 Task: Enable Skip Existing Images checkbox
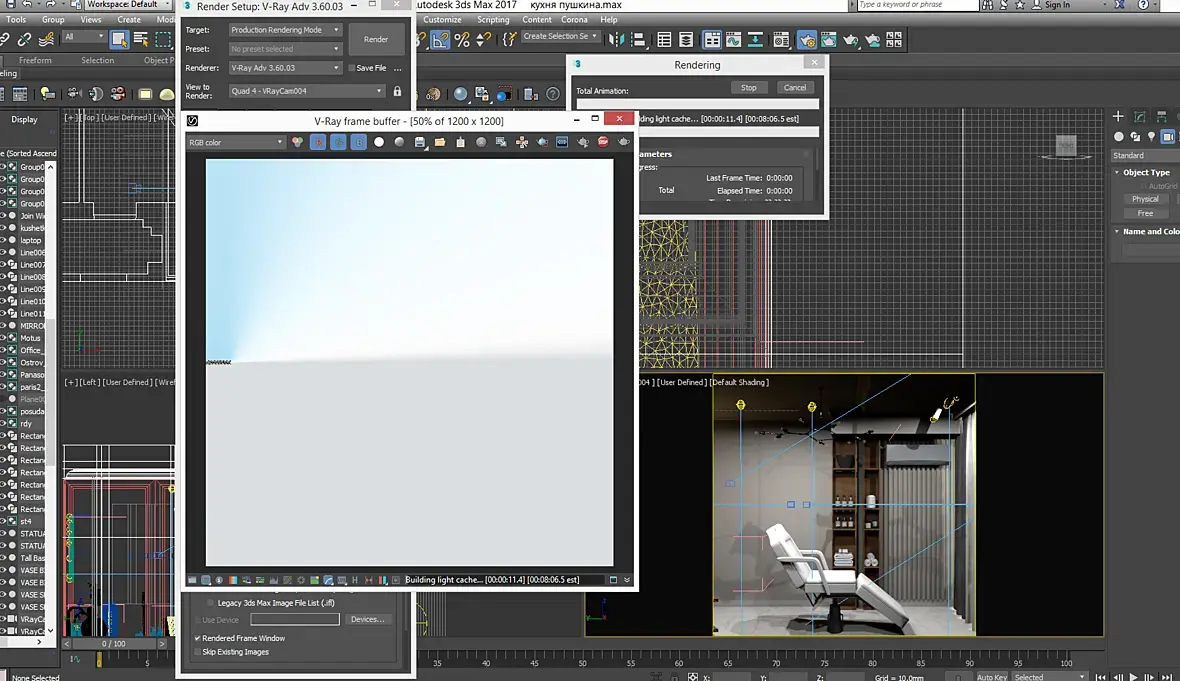[198, 652]
